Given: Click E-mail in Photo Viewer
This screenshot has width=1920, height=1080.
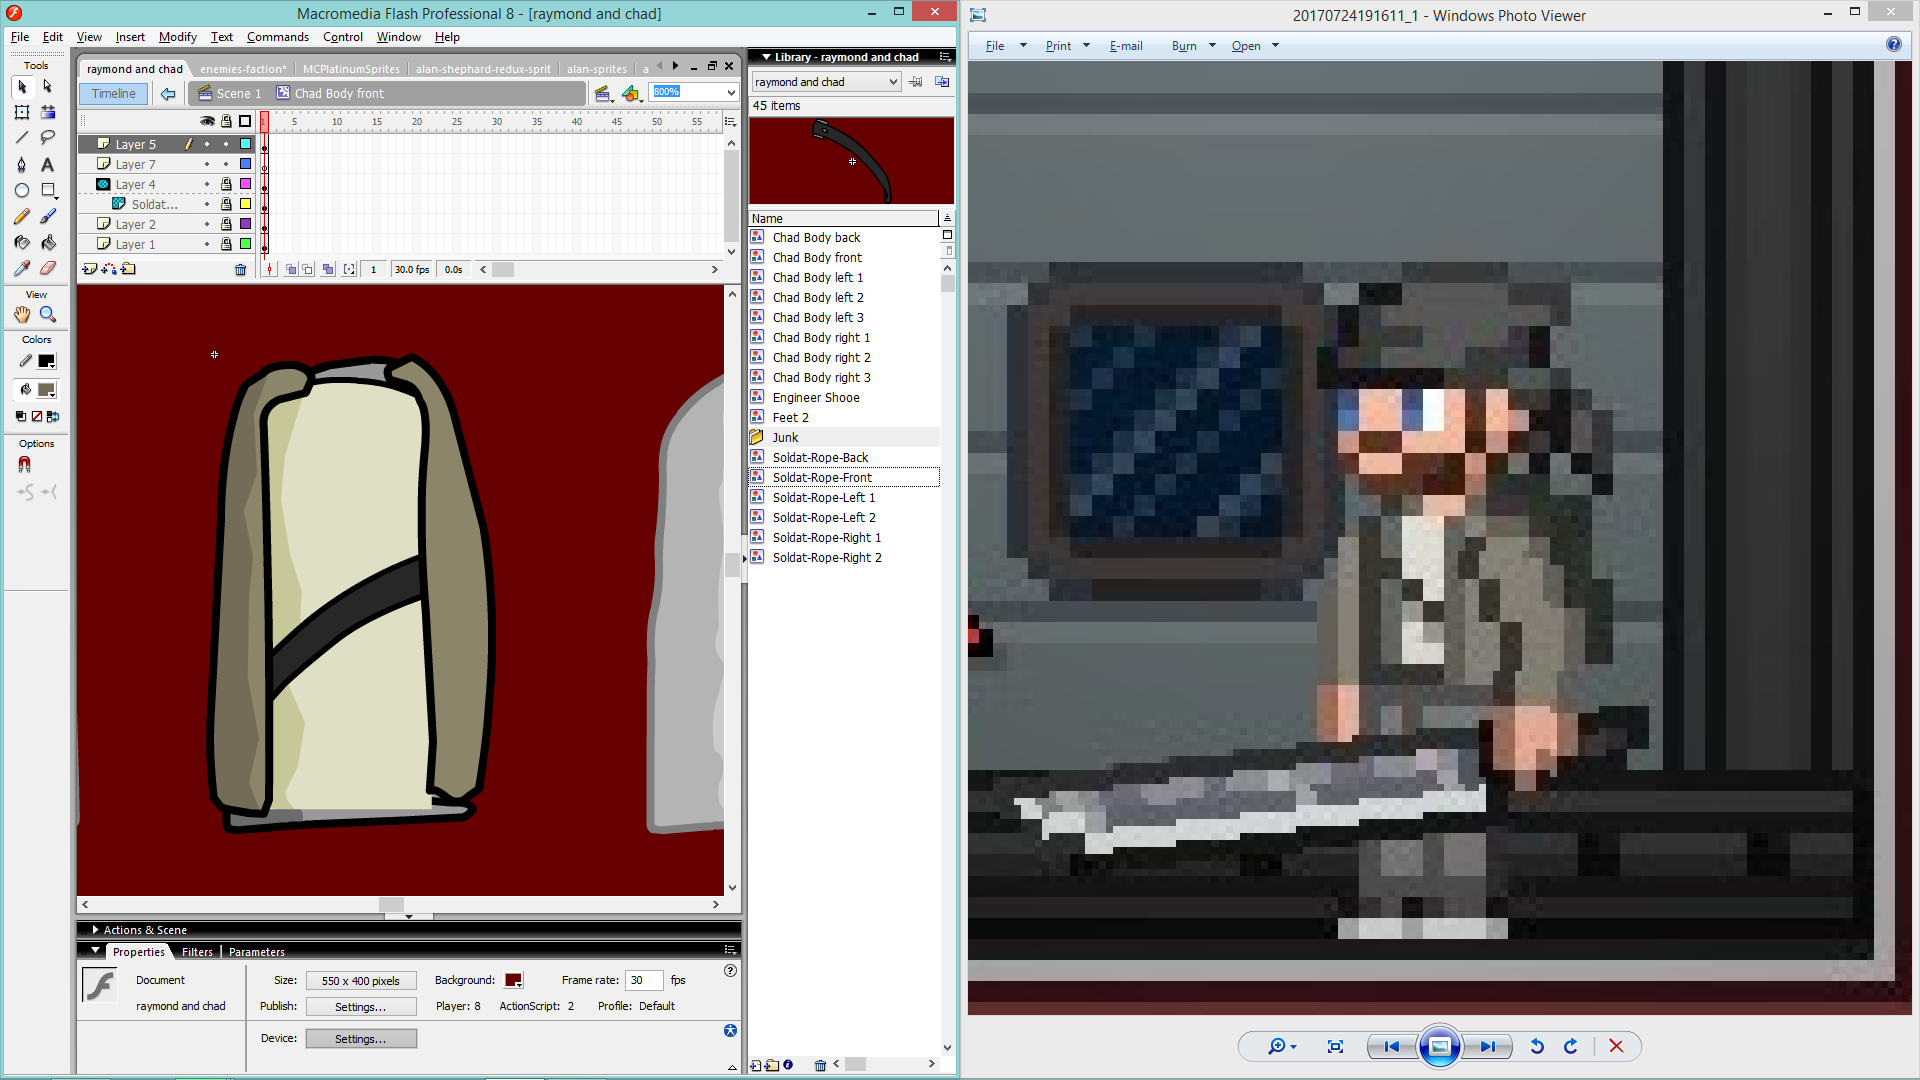Looking at the screenshot, I should pos(1125,46).
